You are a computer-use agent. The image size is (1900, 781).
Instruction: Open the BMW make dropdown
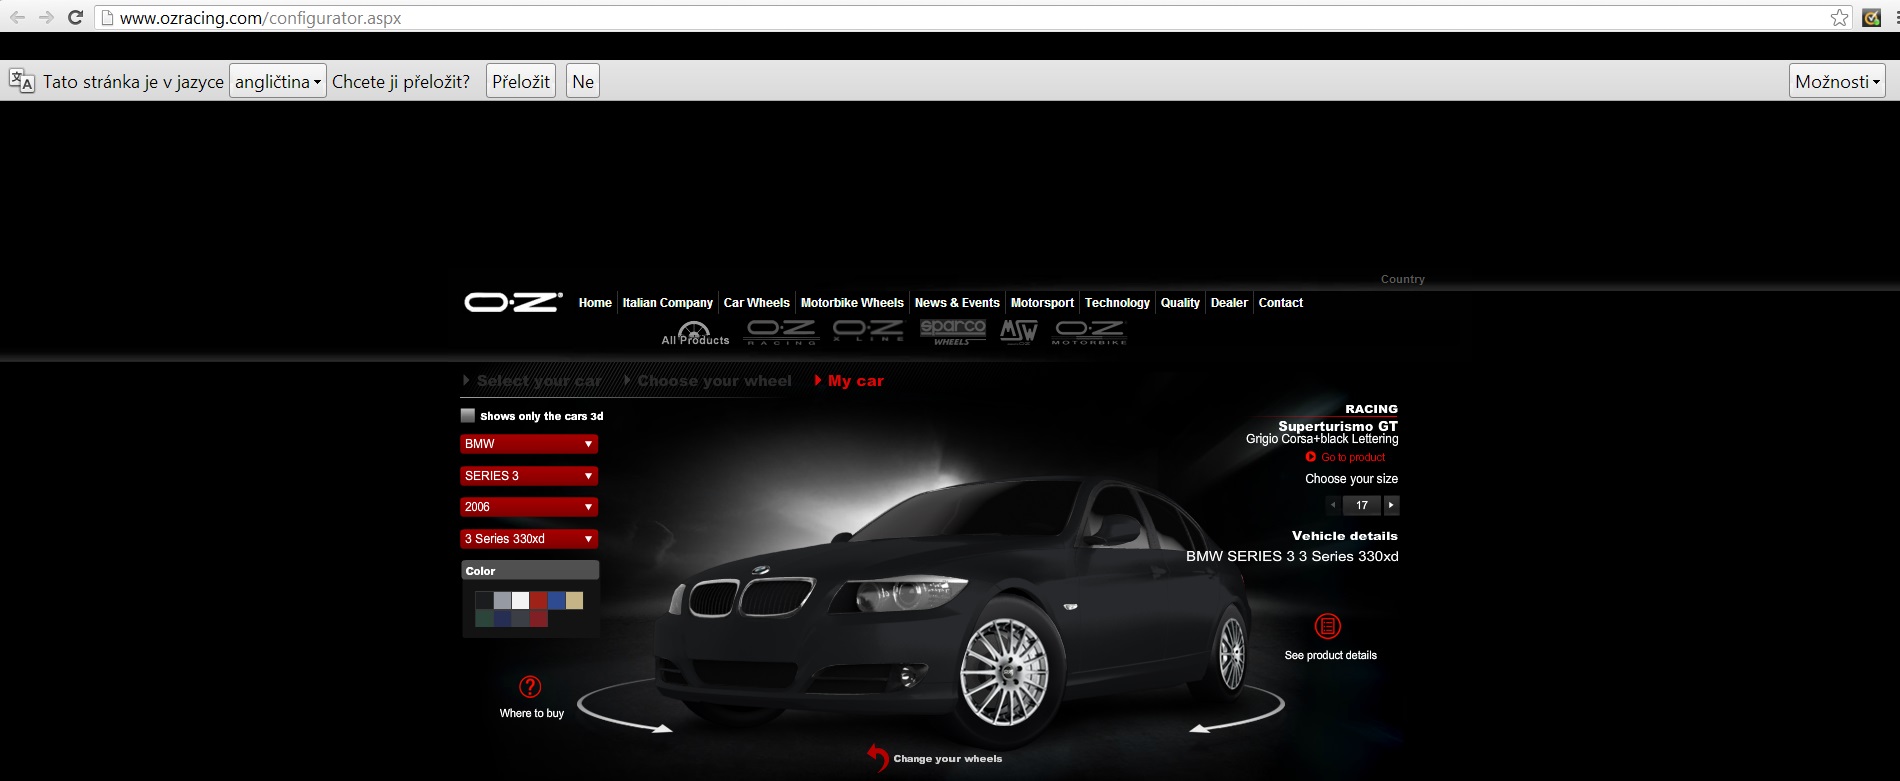point(529,444)
